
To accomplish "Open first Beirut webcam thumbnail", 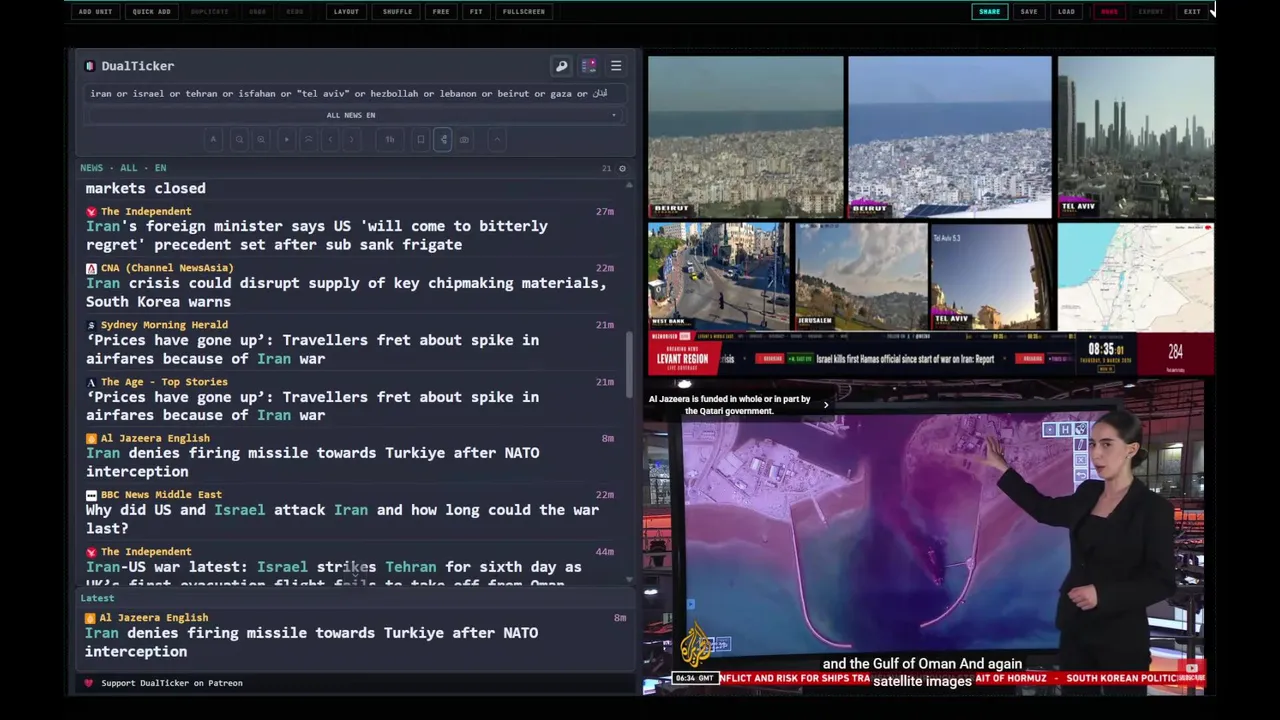I will tap(745, 137).
